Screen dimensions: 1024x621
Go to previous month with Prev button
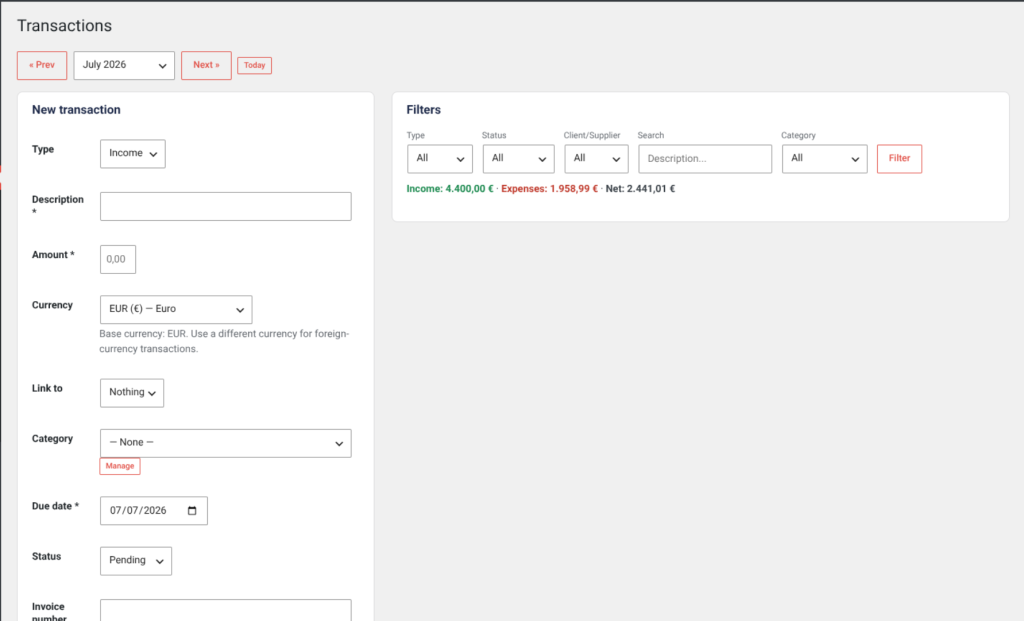tap(42, 65)
